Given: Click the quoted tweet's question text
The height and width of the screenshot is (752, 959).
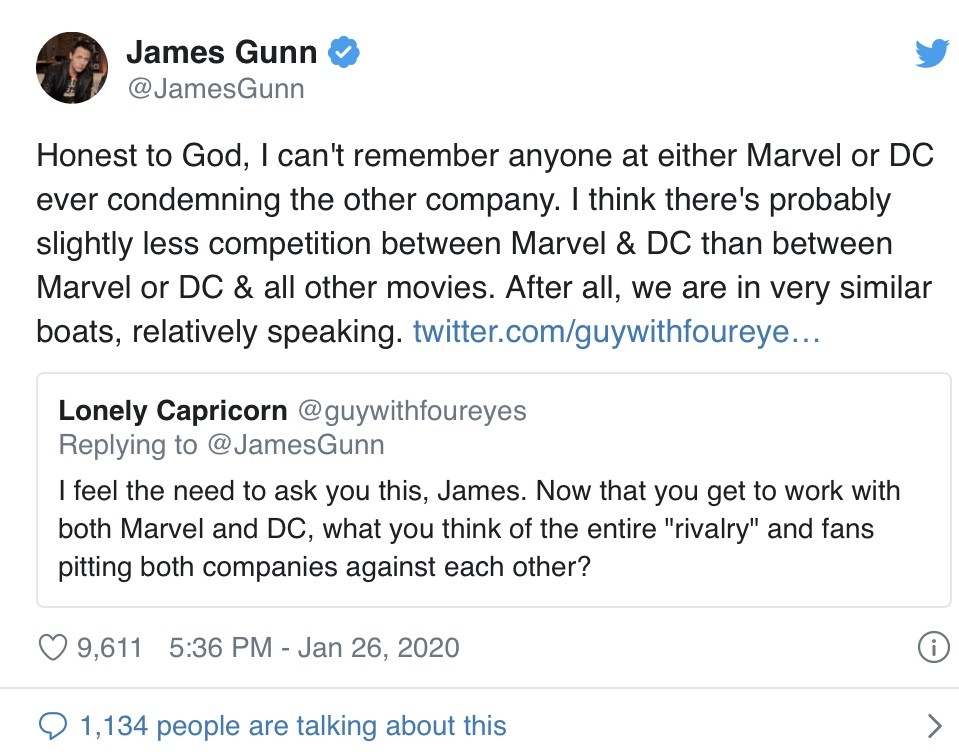Looking at the screenshot, I should (479, 526).
